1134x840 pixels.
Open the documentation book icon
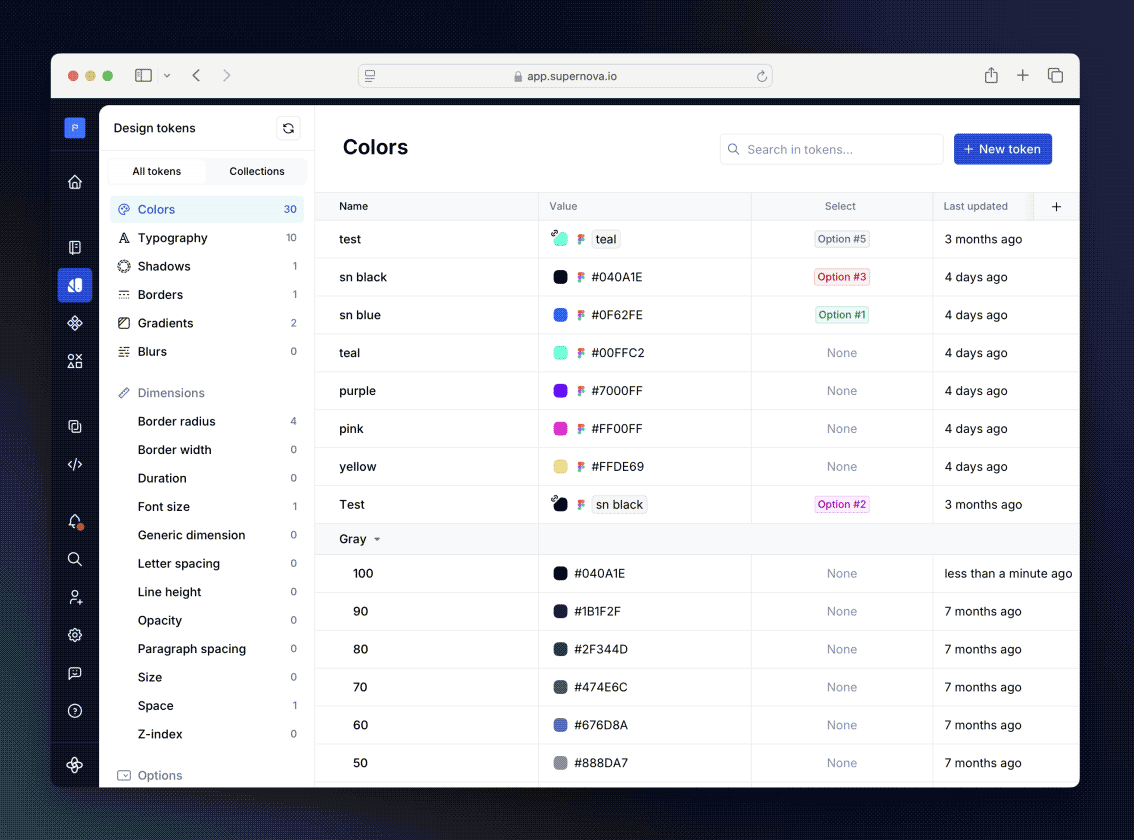tap(75, 247)
